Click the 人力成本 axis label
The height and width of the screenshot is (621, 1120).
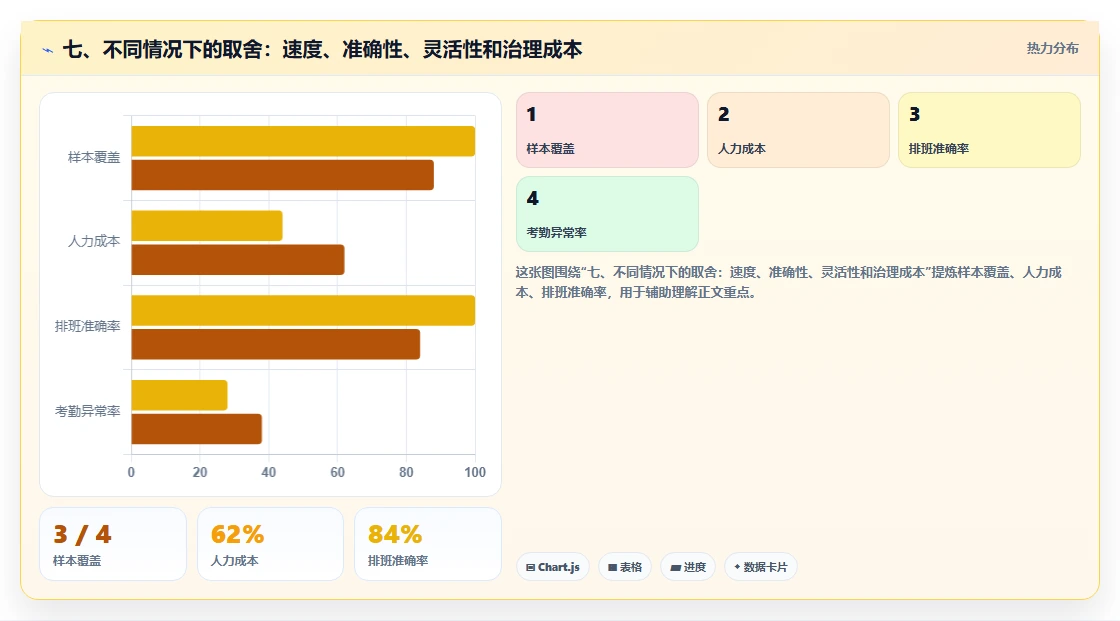[94, 242]
